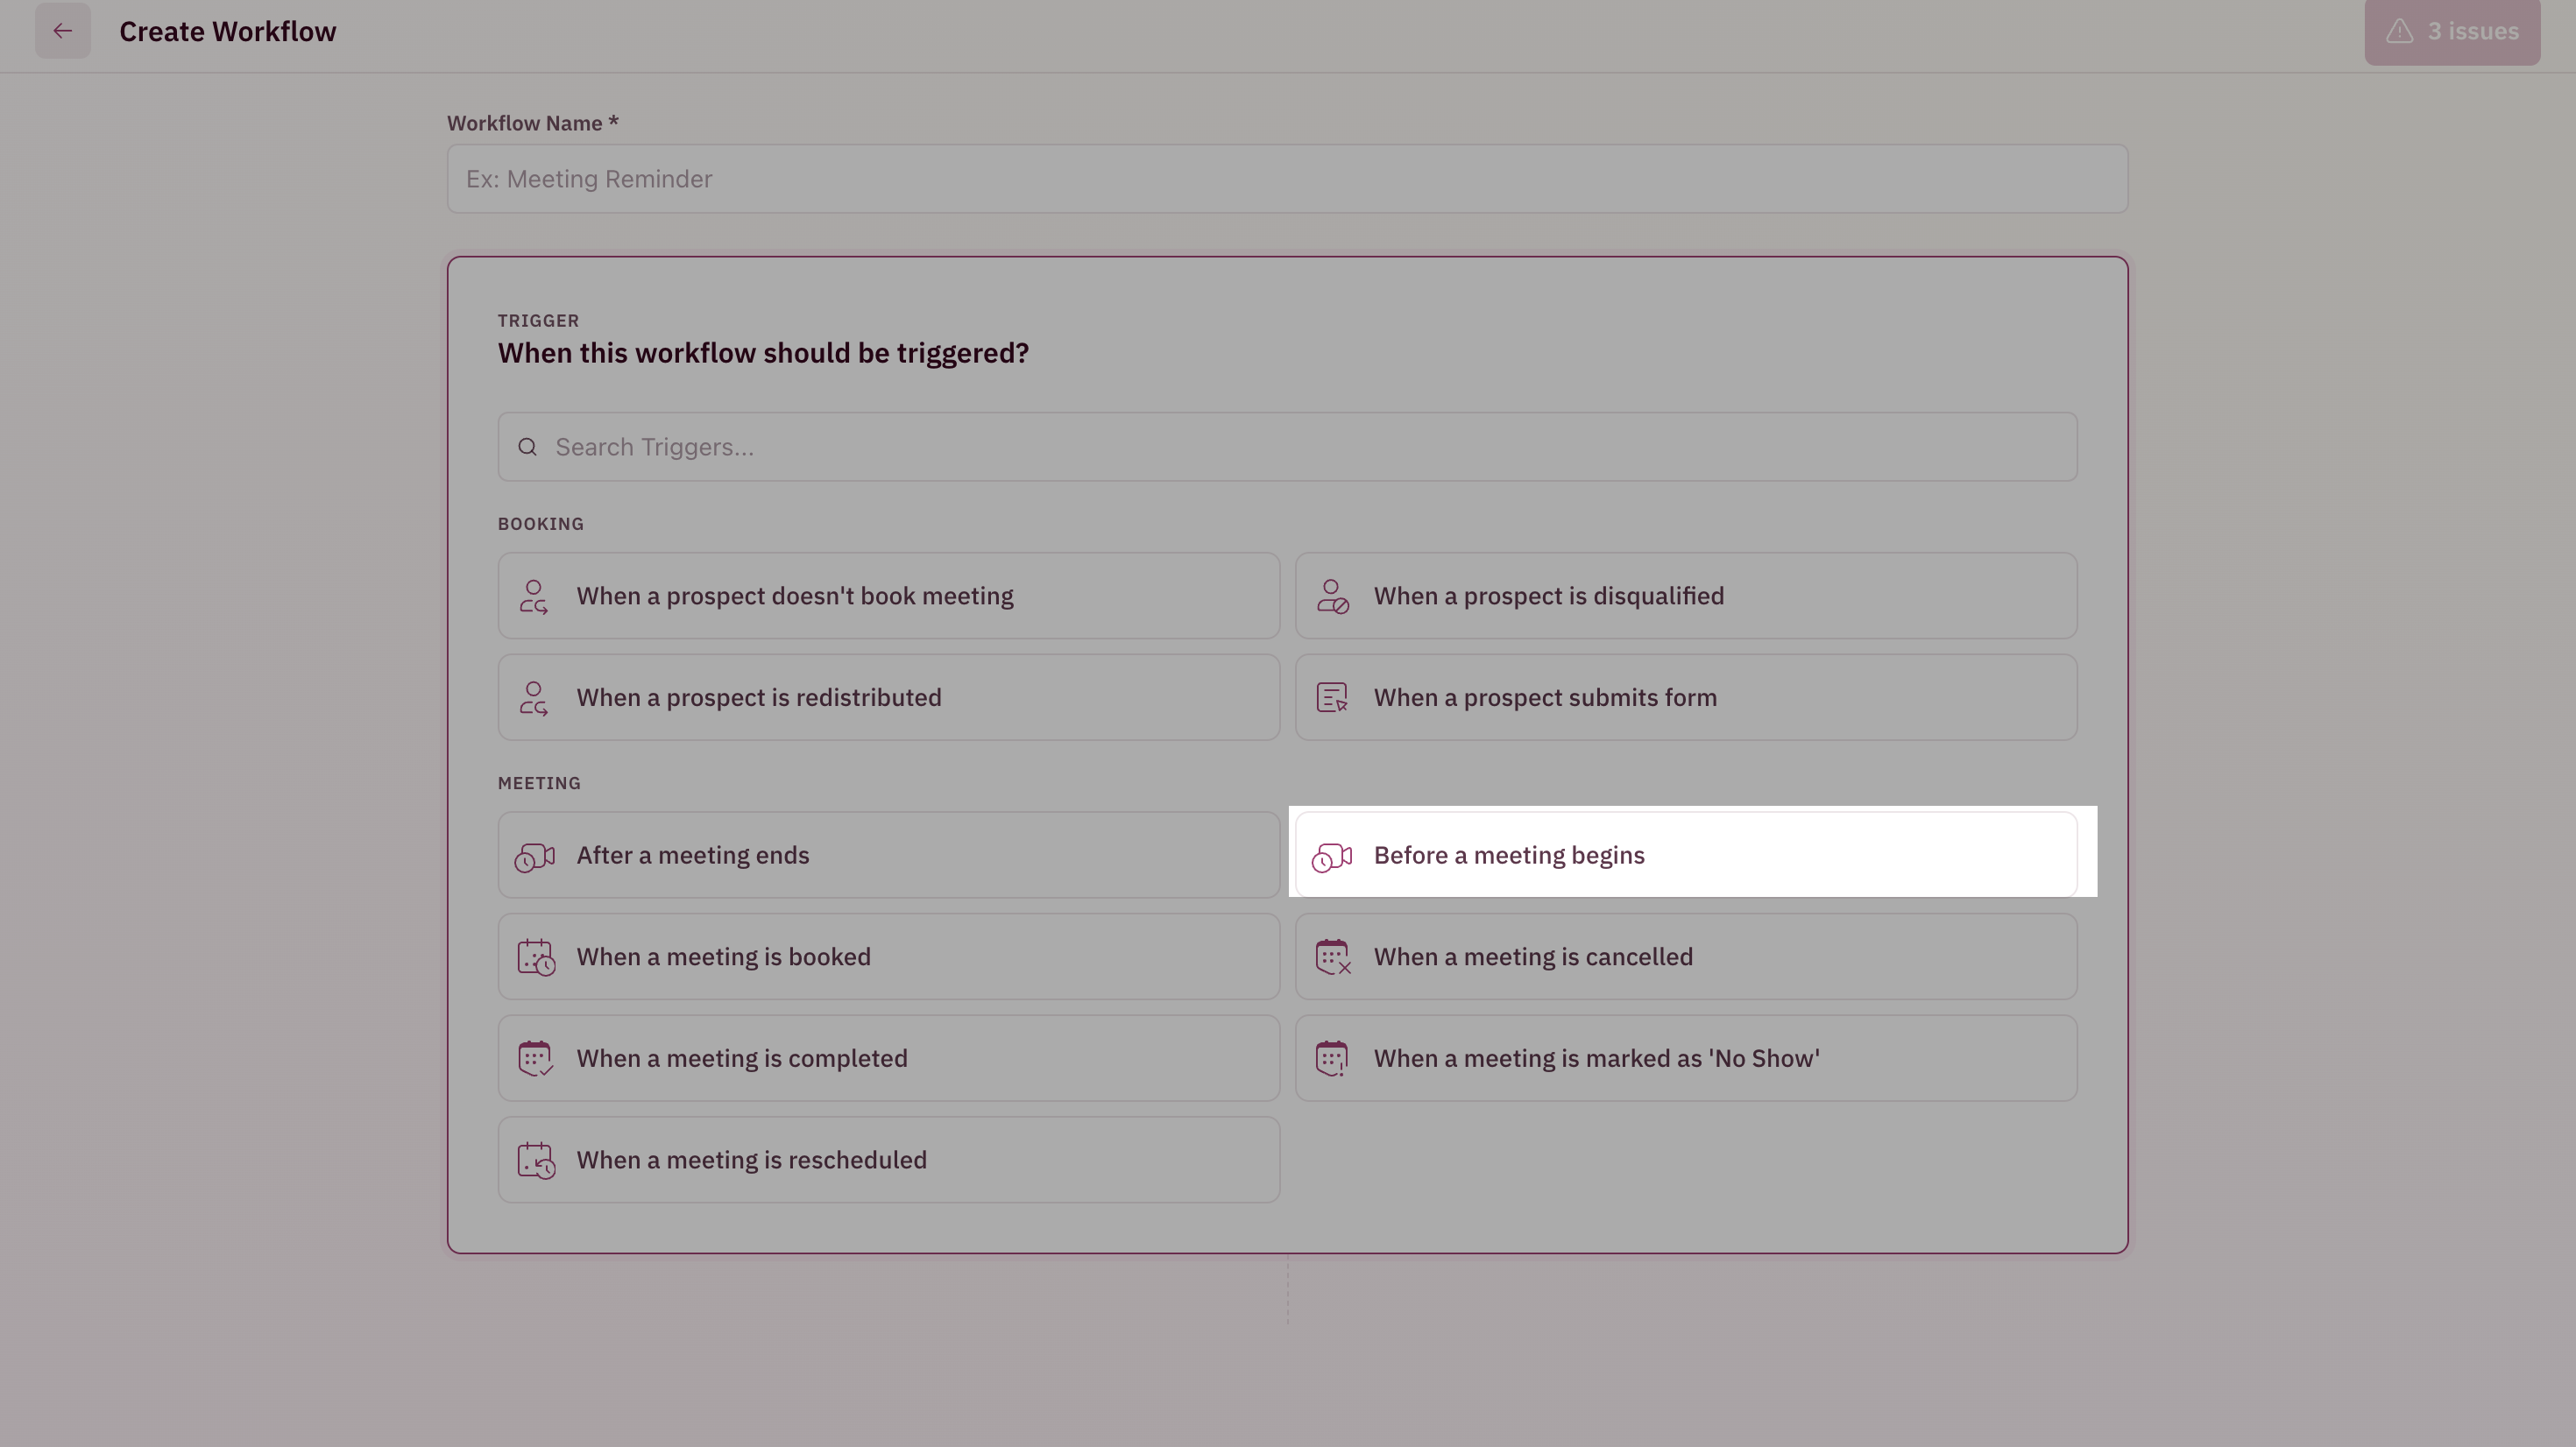The width and height of the screenshot is (2576, 1447).
Task: Click the "Workflow Name *" label
Action: (533, 123)
